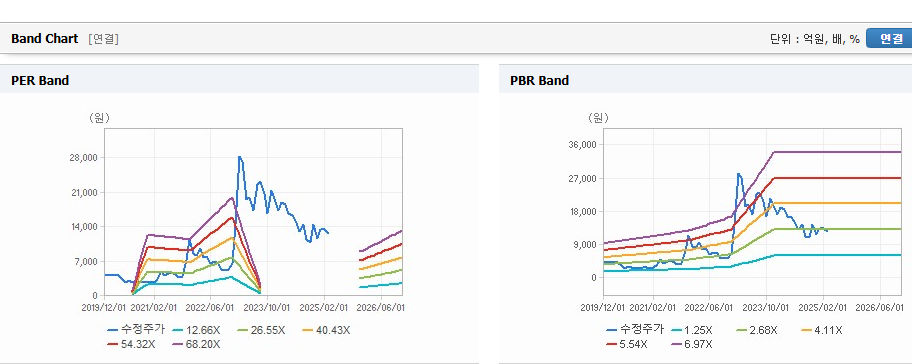This screenshot has height=364, width=912.
Task: Click the blue 연결 button
Action: tap(889, 38)
